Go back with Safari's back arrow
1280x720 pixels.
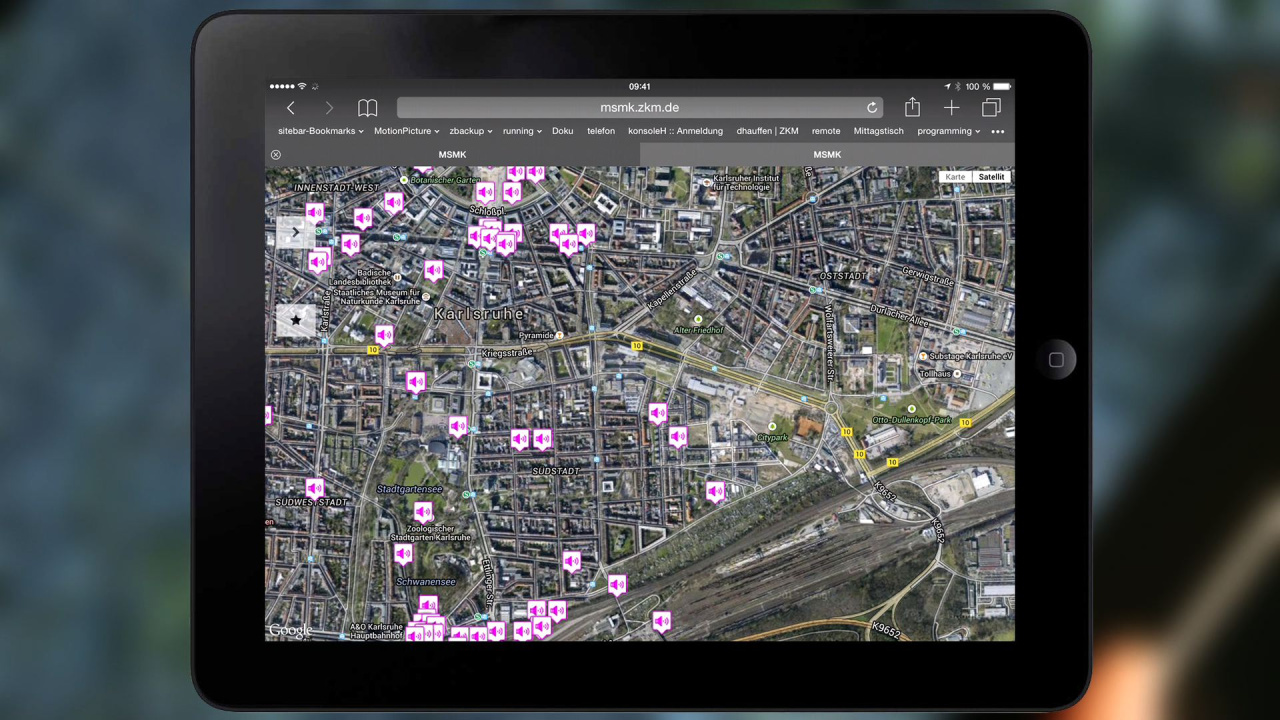291,108
